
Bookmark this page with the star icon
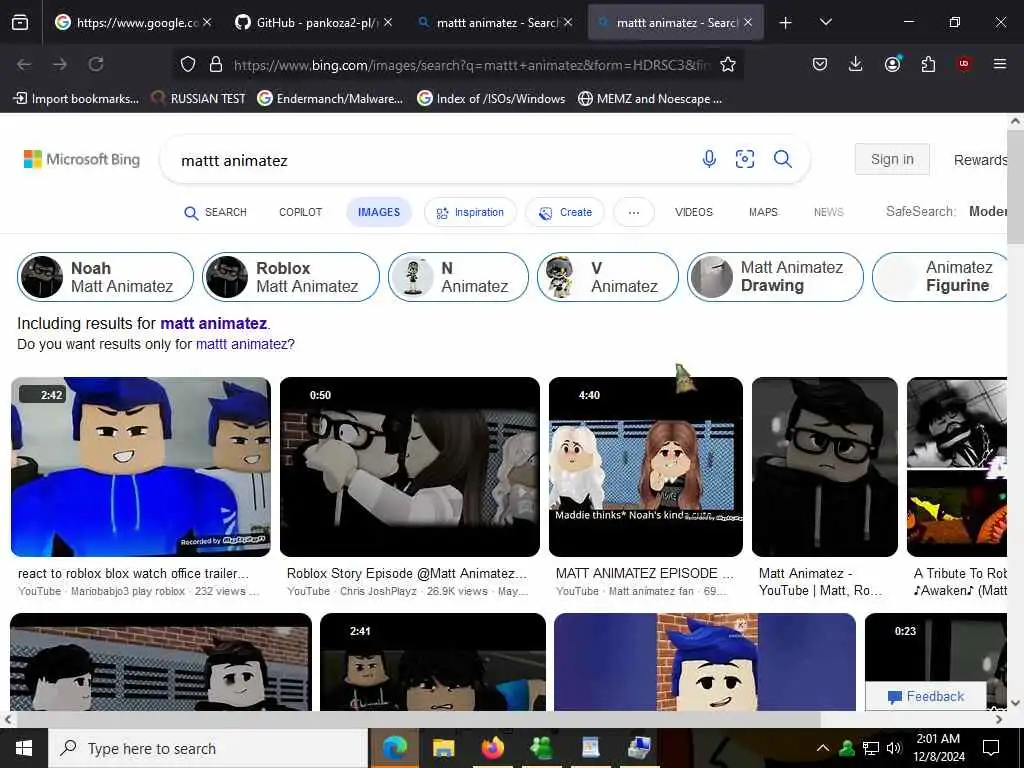click(728, 64)
